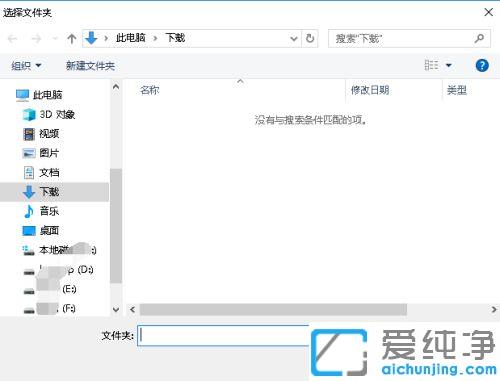Open 视频 folder in navigation pane
Image resolution: width=500 pixels, height=381 pixels.
click(x=49, y=134)
